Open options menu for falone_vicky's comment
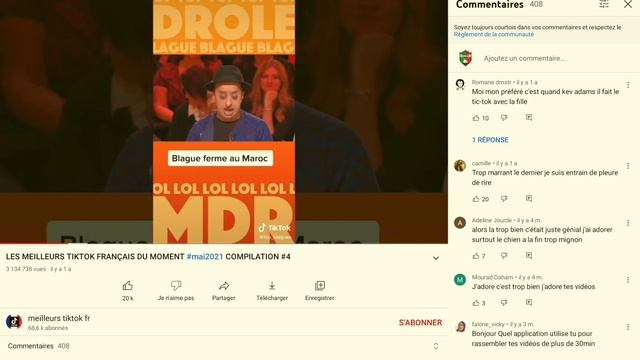The image size is (640, 360). click(x=628, y=327)
